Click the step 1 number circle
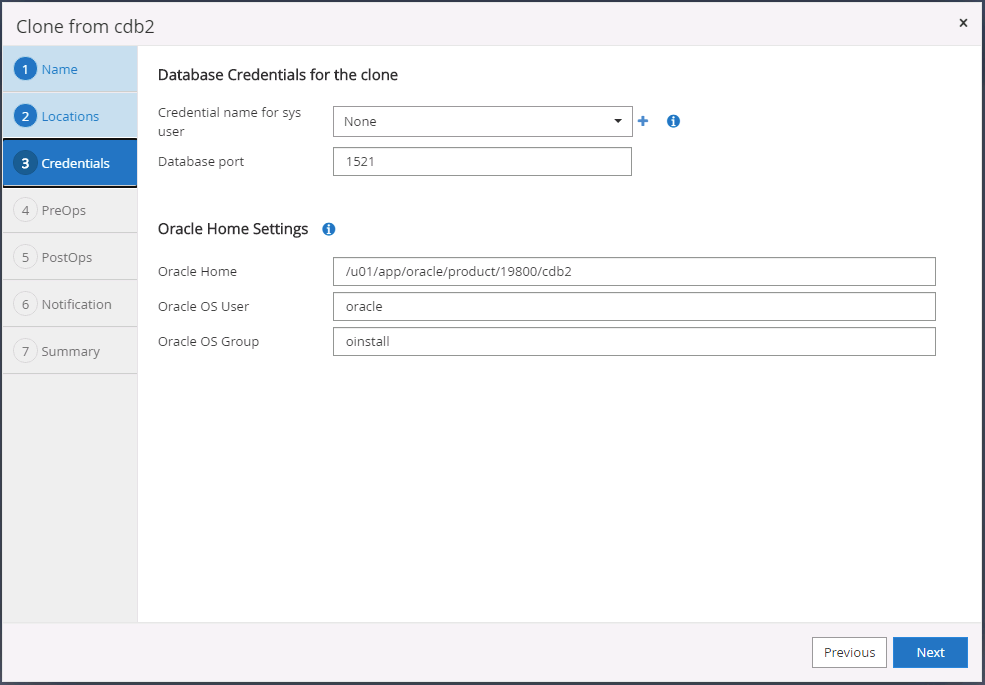 coord(26,69)
